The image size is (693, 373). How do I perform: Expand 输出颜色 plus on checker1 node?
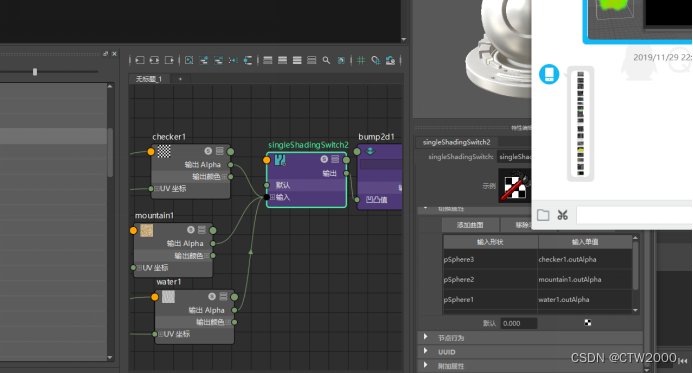tap(225, 177)
